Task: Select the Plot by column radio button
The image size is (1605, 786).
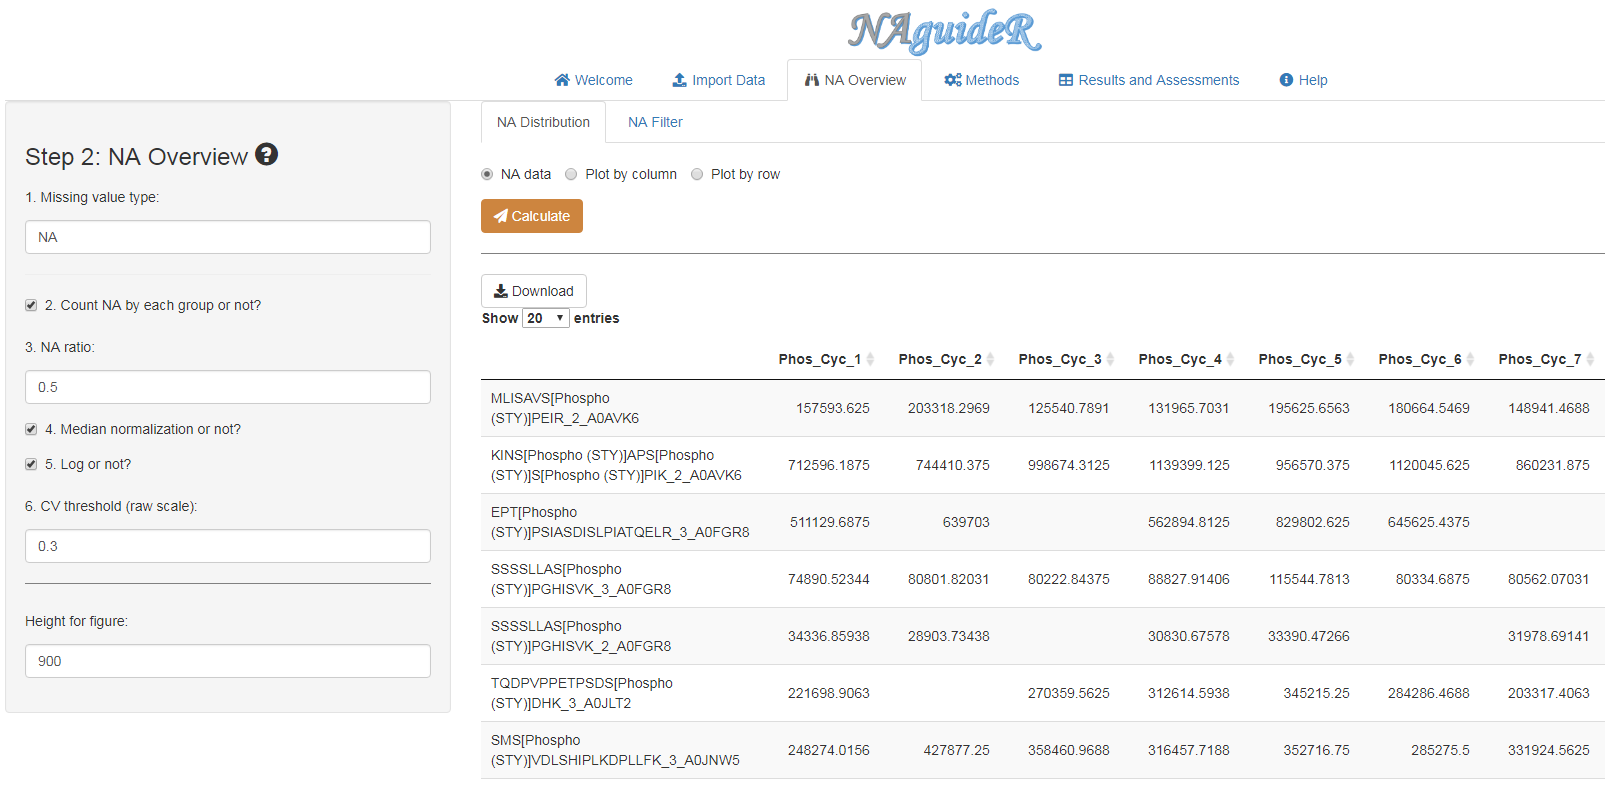Action: click(x=571, y=174)
